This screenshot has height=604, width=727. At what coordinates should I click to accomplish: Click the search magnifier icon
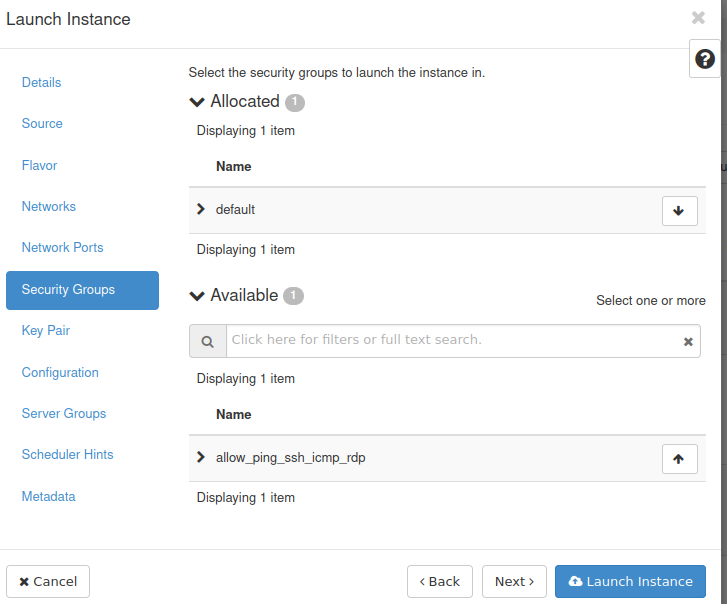(x=208, y=341)
